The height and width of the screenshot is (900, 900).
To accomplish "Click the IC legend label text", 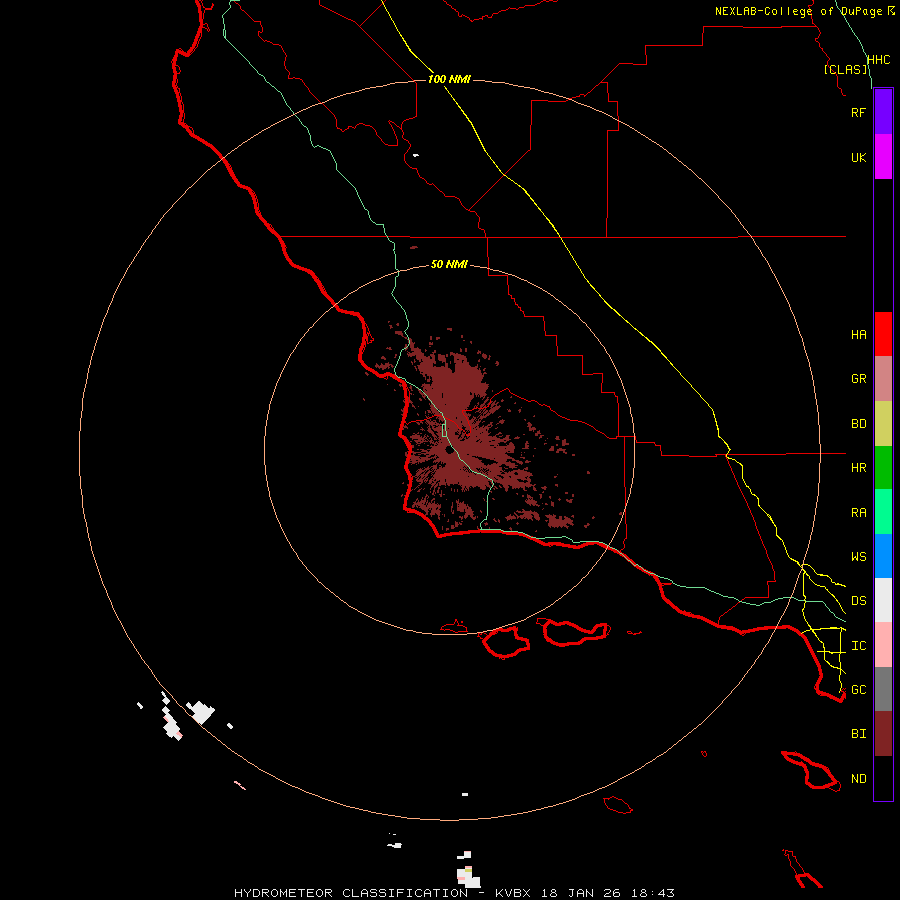I will tap(859, 646).
